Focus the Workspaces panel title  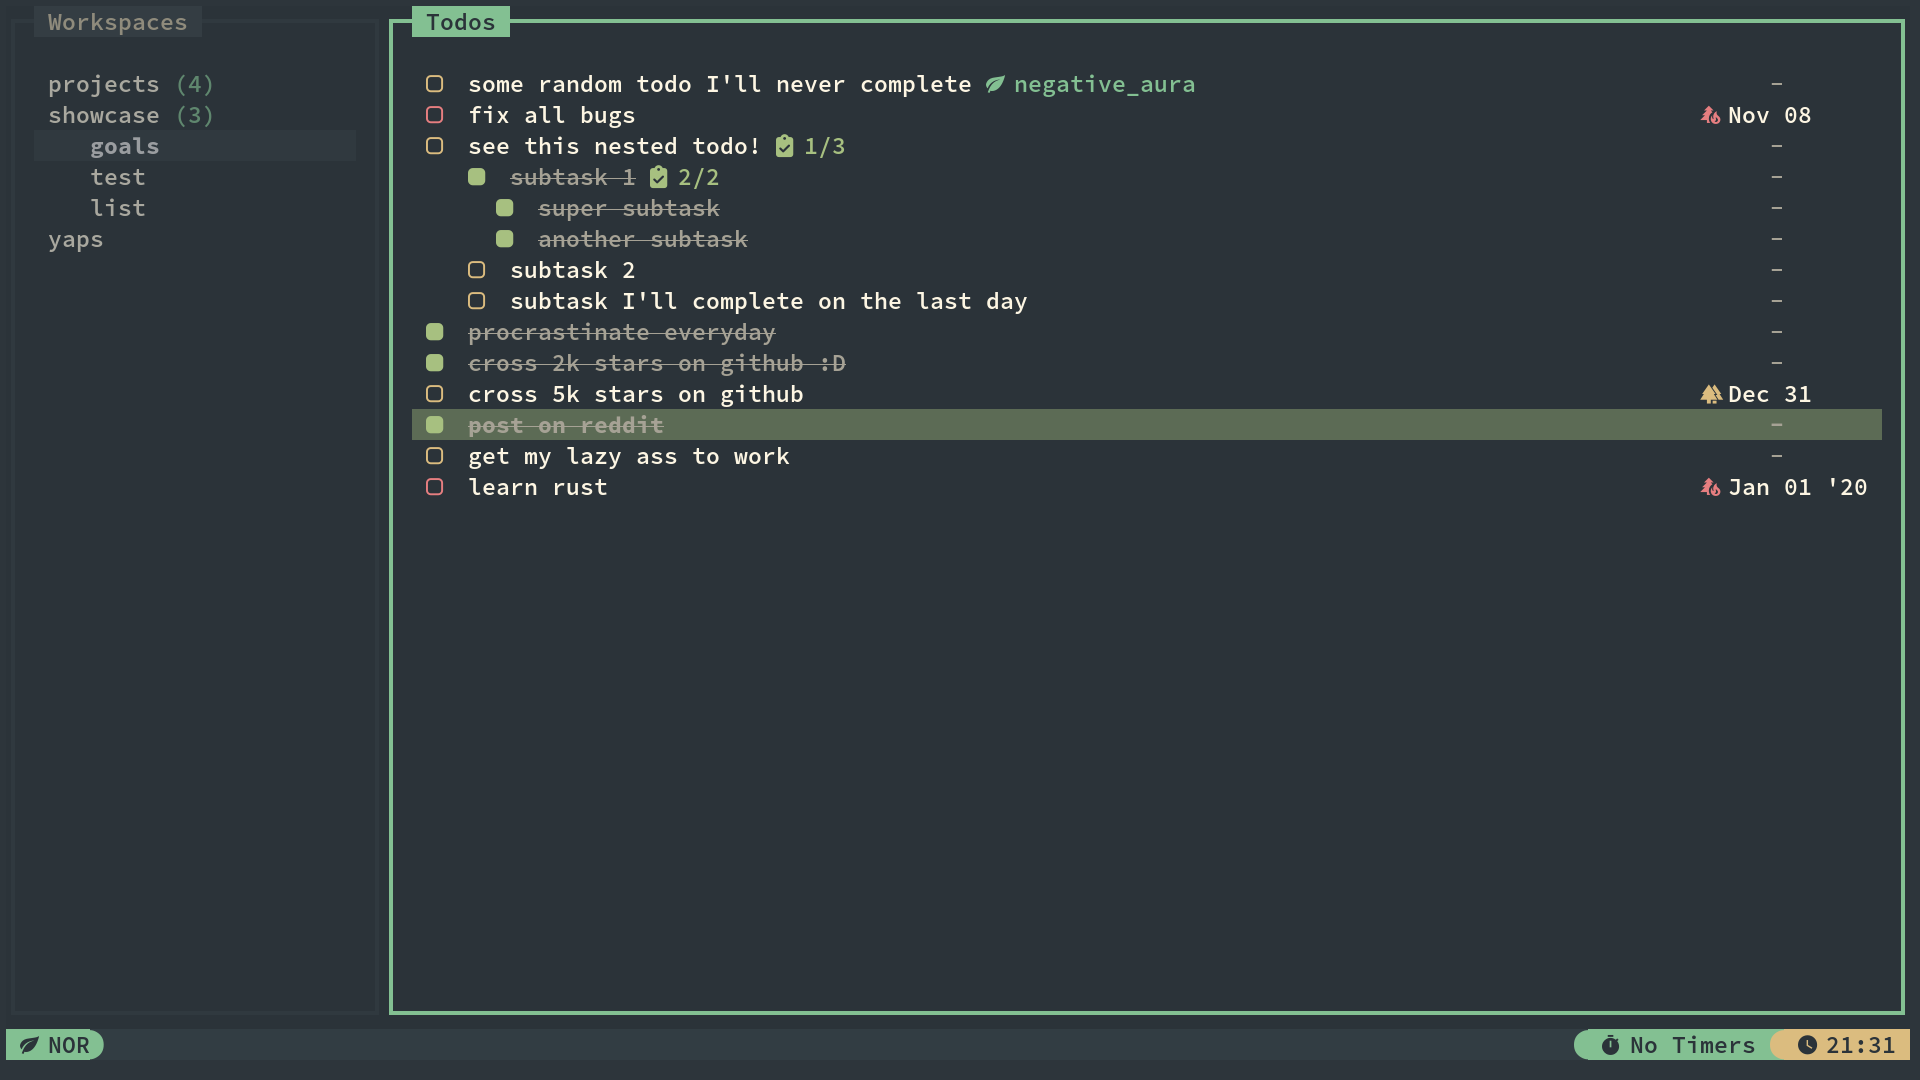point(118,22)
